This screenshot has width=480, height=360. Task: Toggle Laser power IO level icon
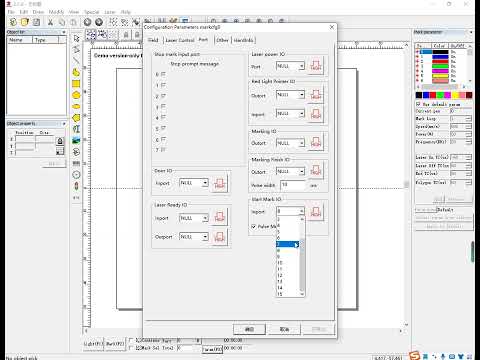316,65
